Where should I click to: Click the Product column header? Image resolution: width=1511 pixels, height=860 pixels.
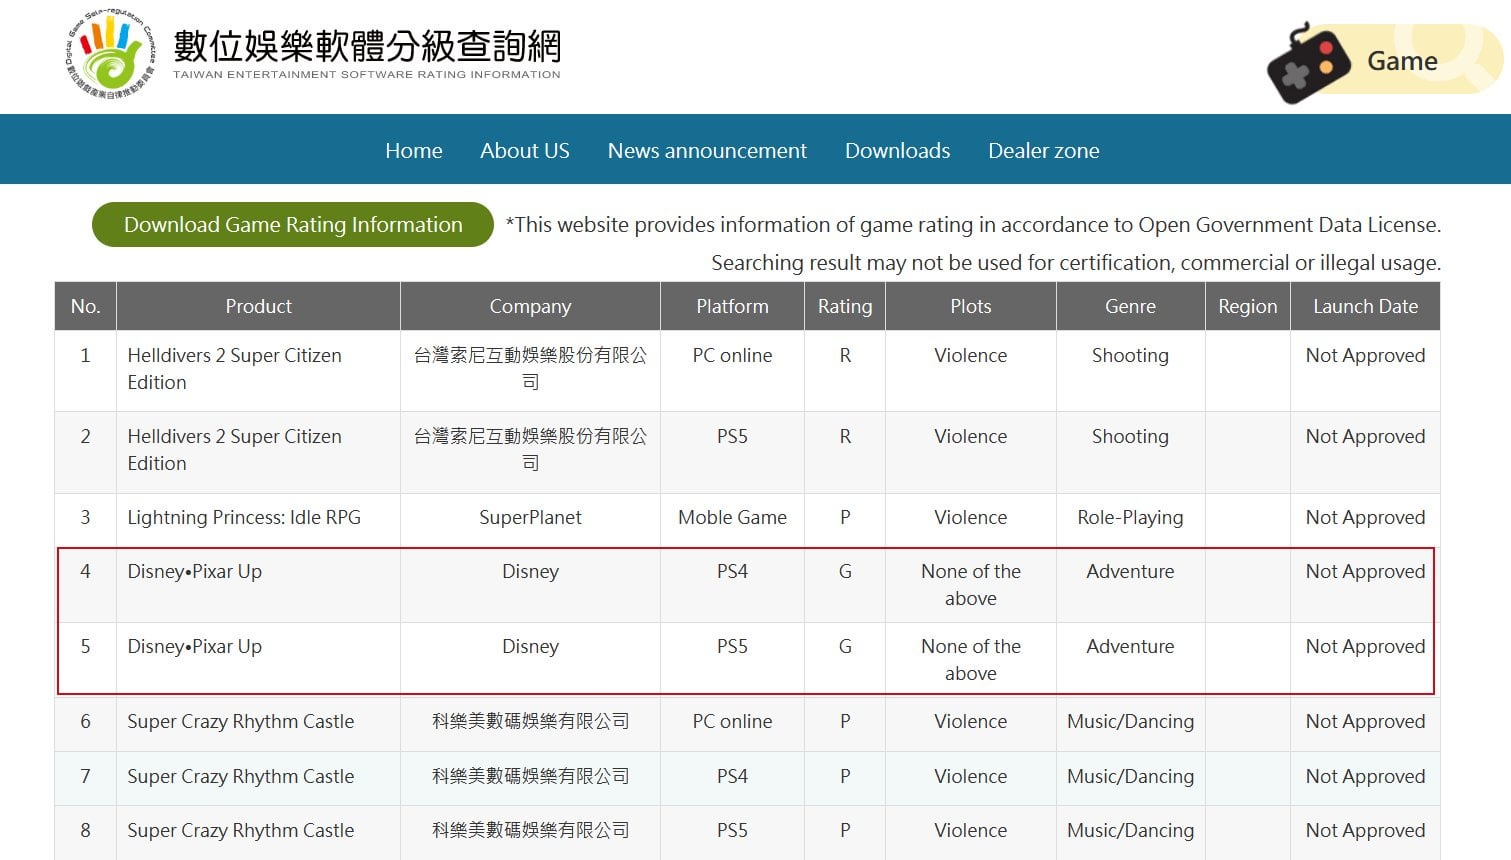(x=258, y=306)
